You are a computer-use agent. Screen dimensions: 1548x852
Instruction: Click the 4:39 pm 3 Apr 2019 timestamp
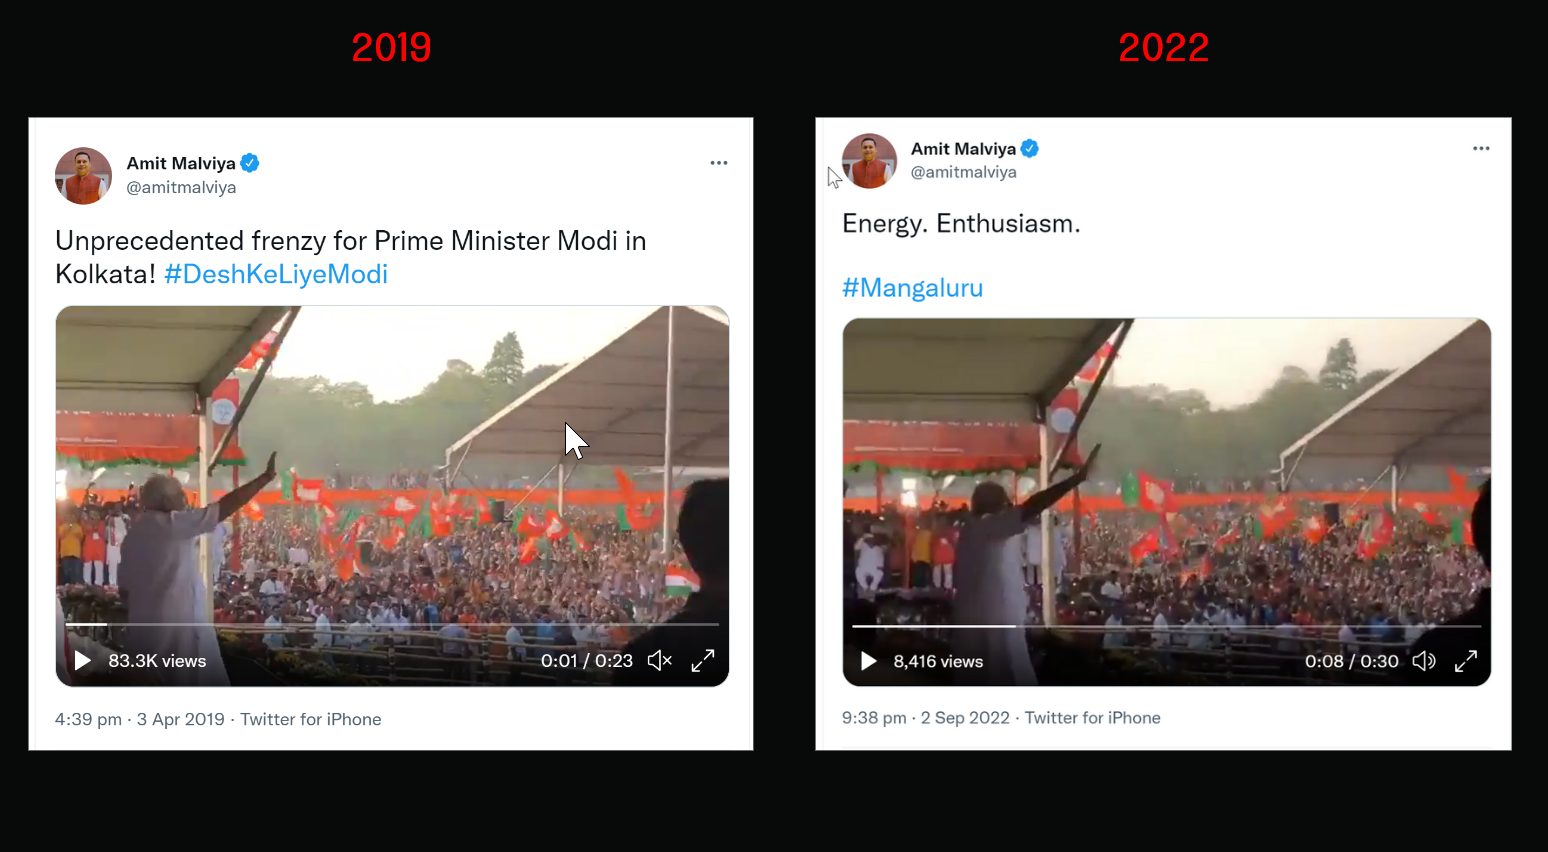pos(140,719)
